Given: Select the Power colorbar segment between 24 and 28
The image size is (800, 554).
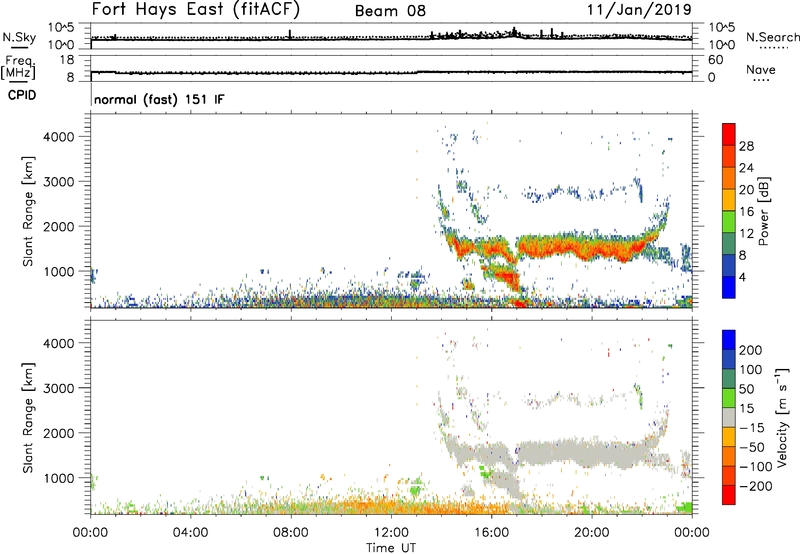Looking at the screenshot, I should coord(729,157).
